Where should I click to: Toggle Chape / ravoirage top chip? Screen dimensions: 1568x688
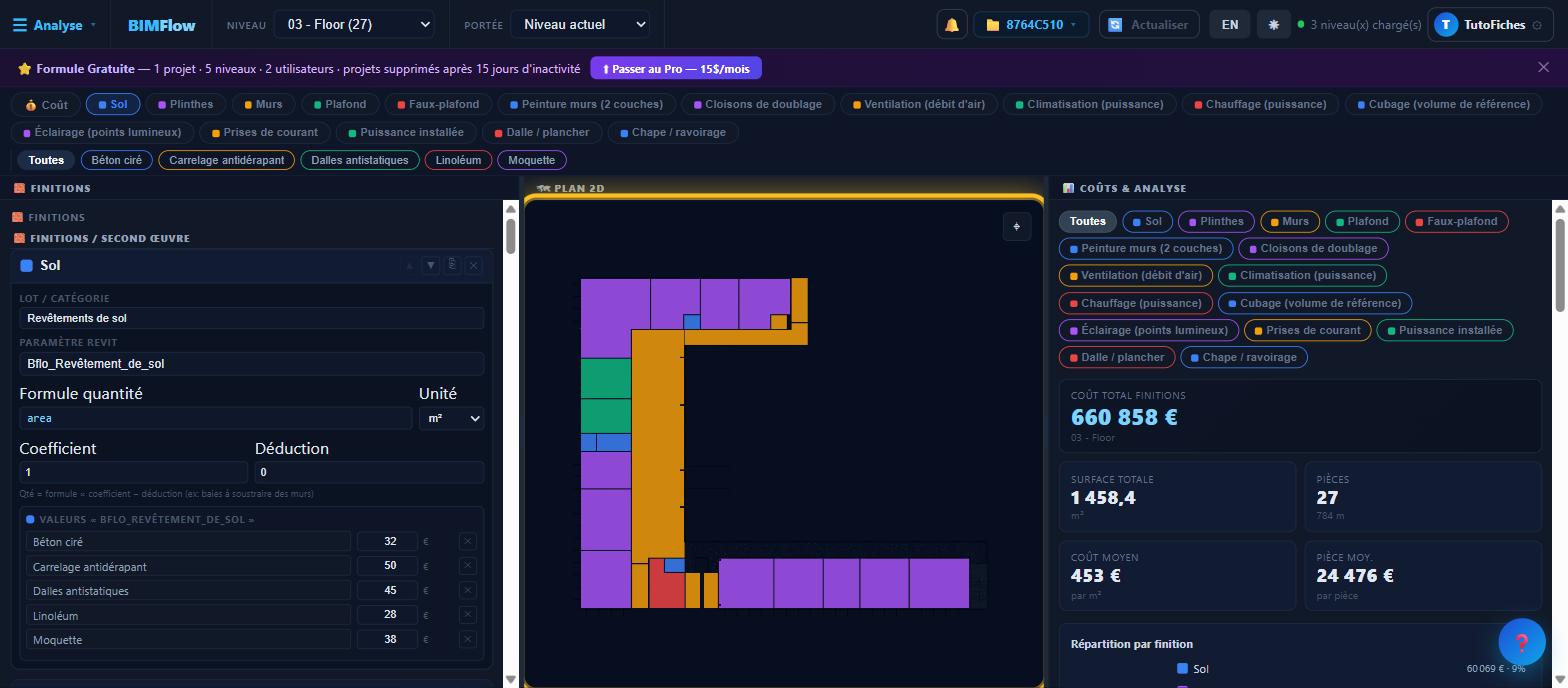pyautogui.click(x=674, y=132)
